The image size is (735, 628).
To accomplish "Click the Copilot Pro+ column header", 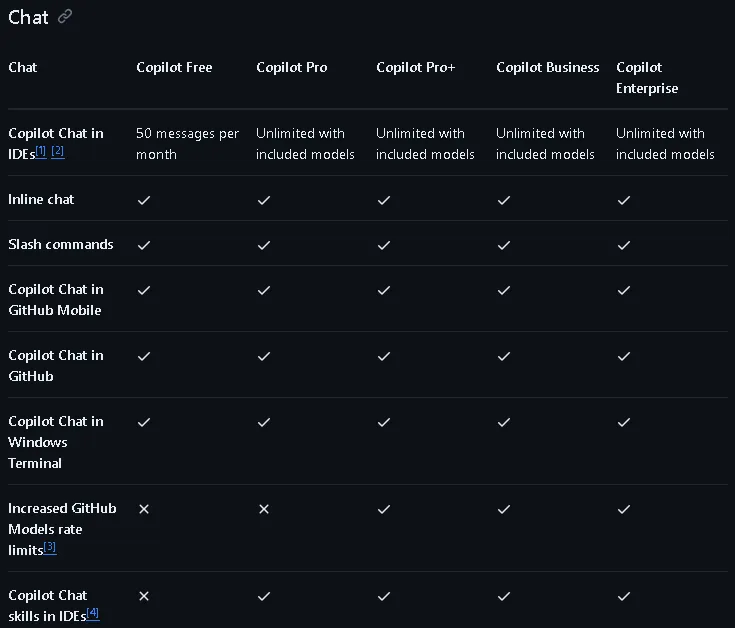I will [415, 67].
